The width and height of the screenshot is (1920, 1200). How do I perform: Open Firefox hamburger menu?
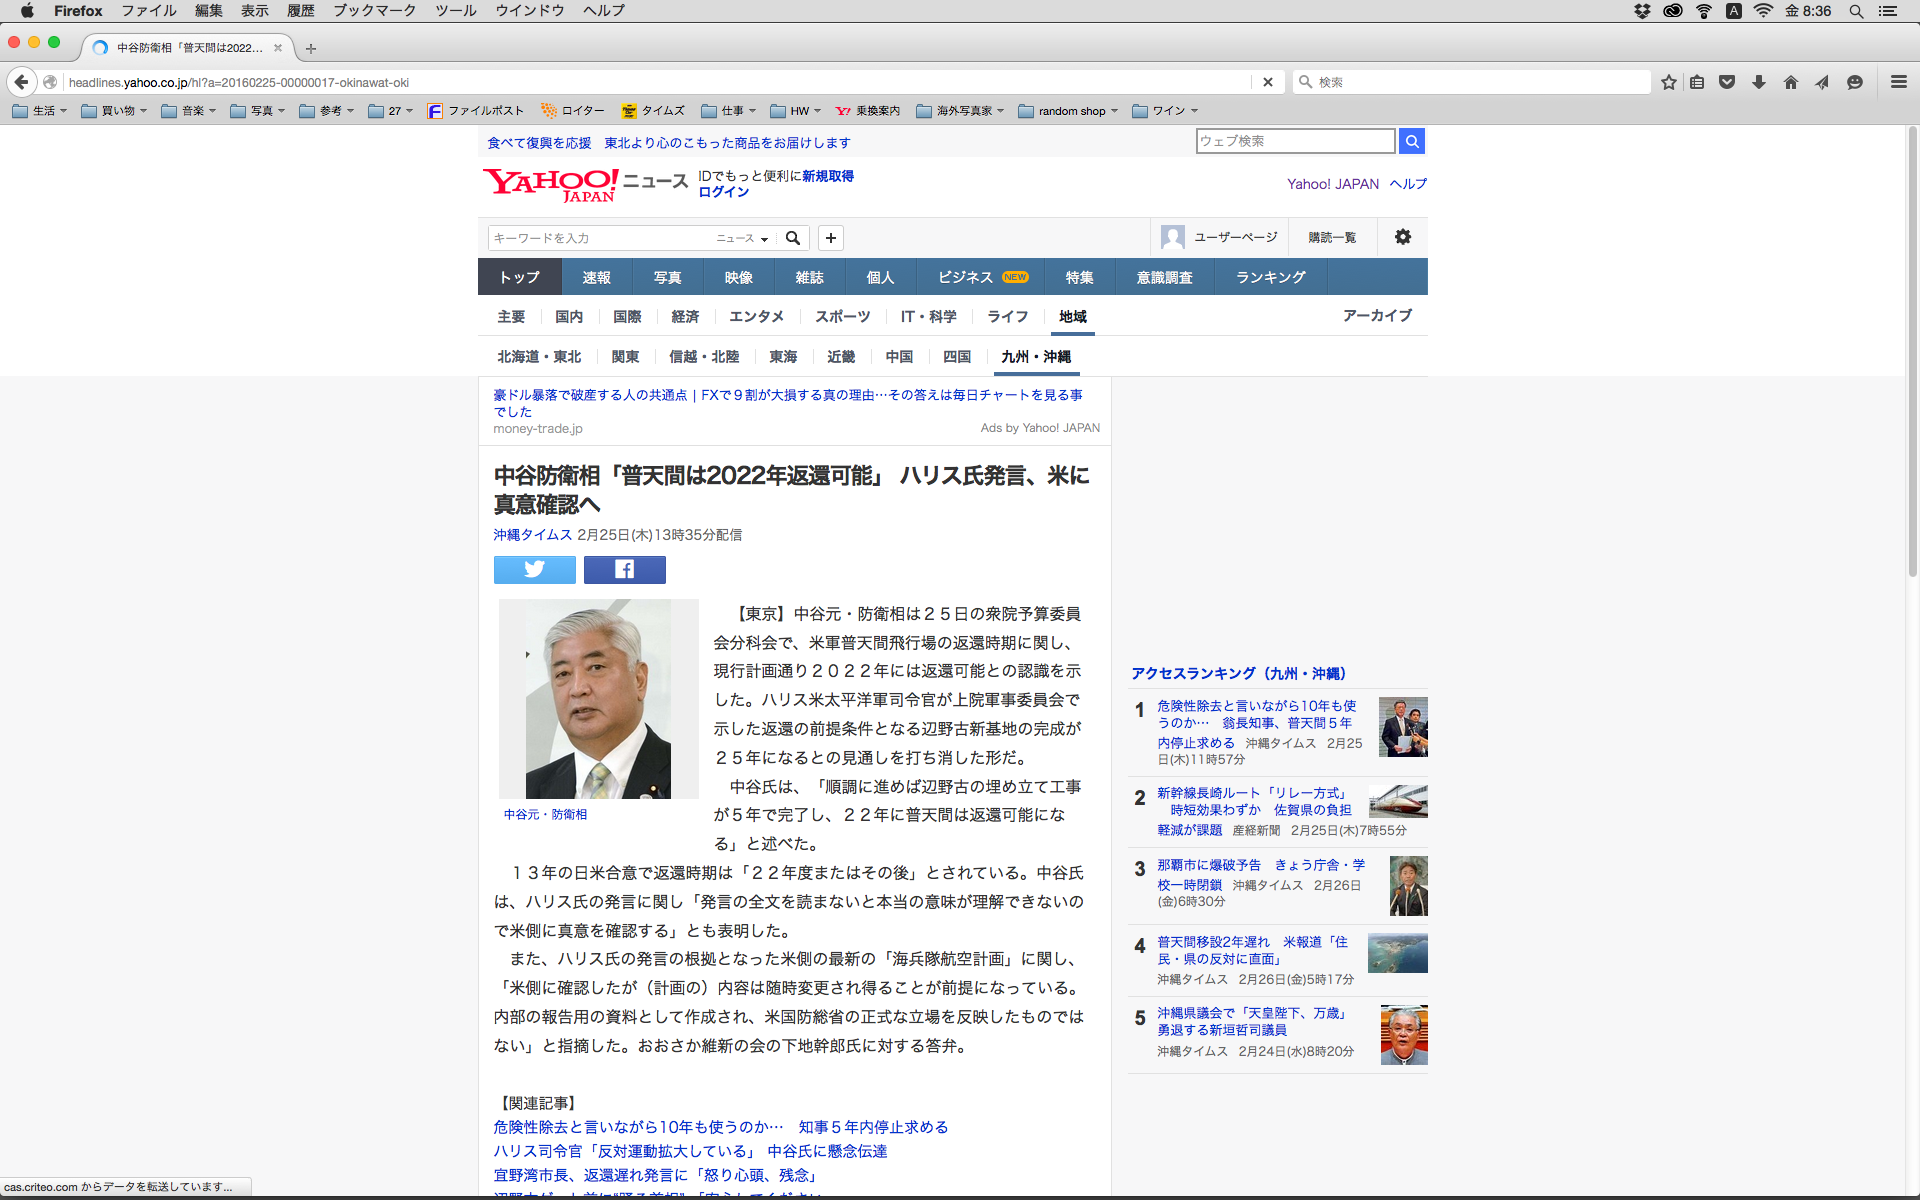[1898, 82]
